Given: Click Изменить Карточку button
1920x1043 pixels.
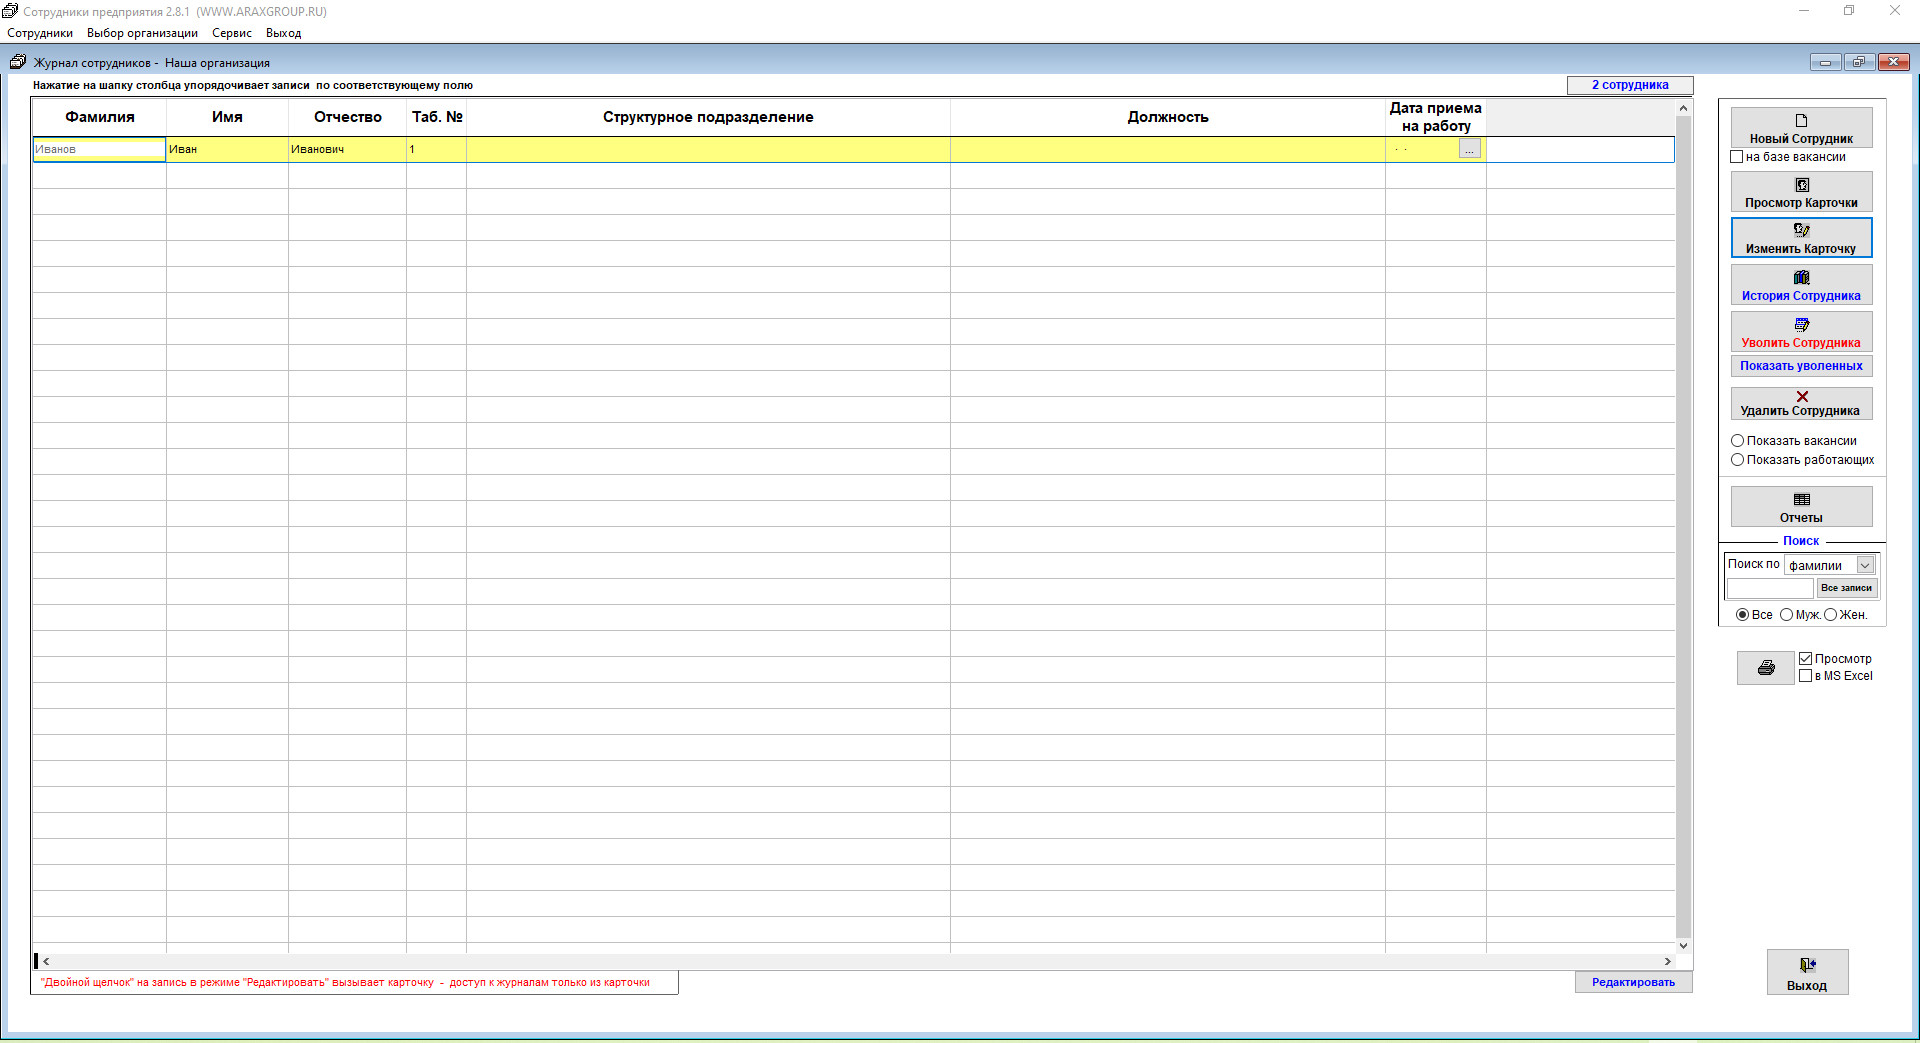Looking at the screenshot, I should tap(1801, 238).
